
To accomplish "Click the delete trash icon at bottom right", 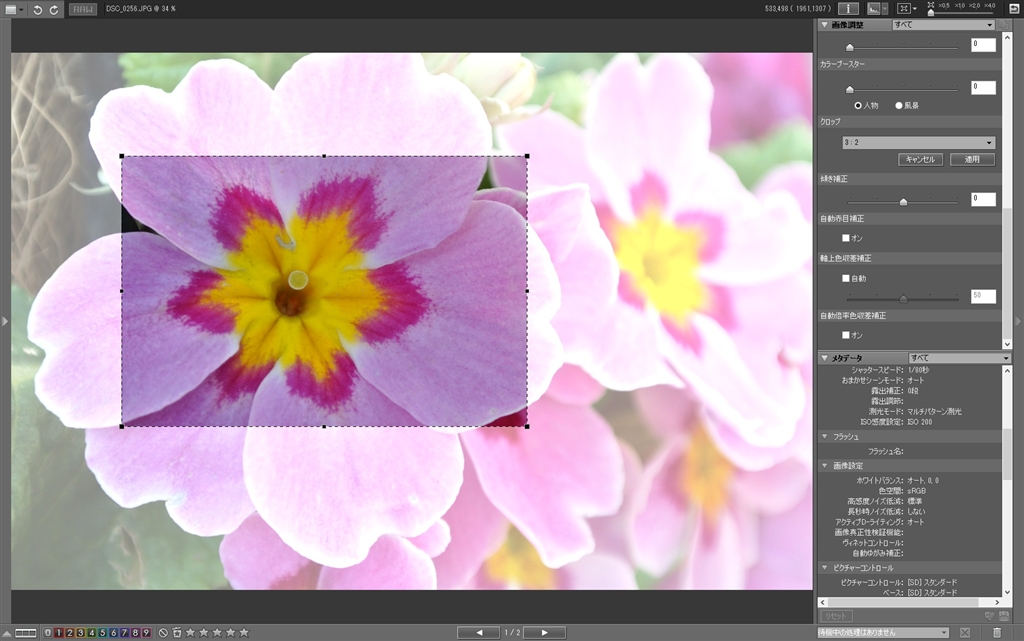I will 997,633.
